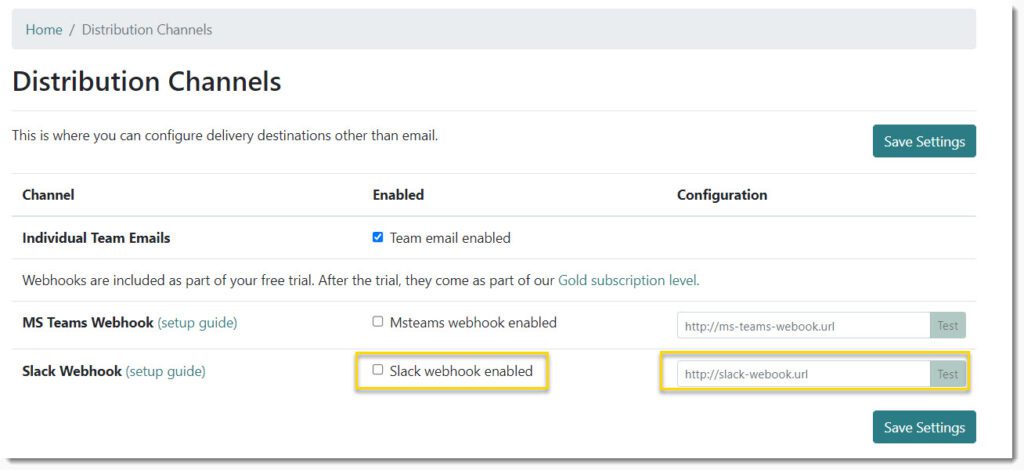Focus the MS Teams webhook URL field

pyautogui.click(x=803, y=325)
